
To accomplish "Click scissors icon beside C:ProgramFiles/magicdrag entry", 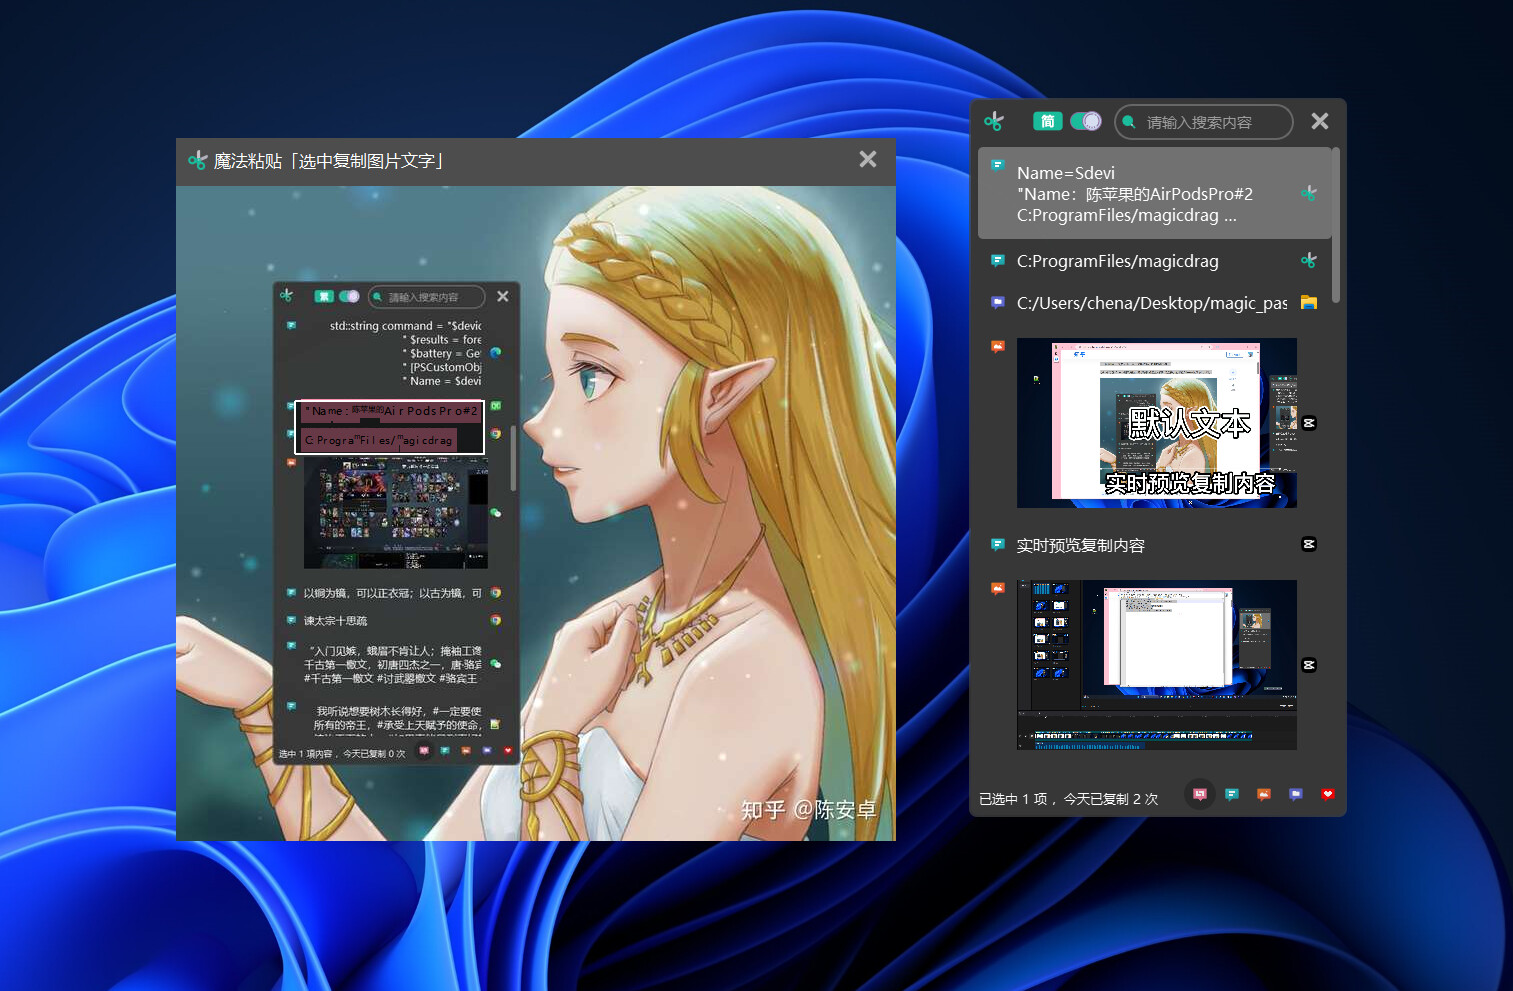I will click(1309, 260).
